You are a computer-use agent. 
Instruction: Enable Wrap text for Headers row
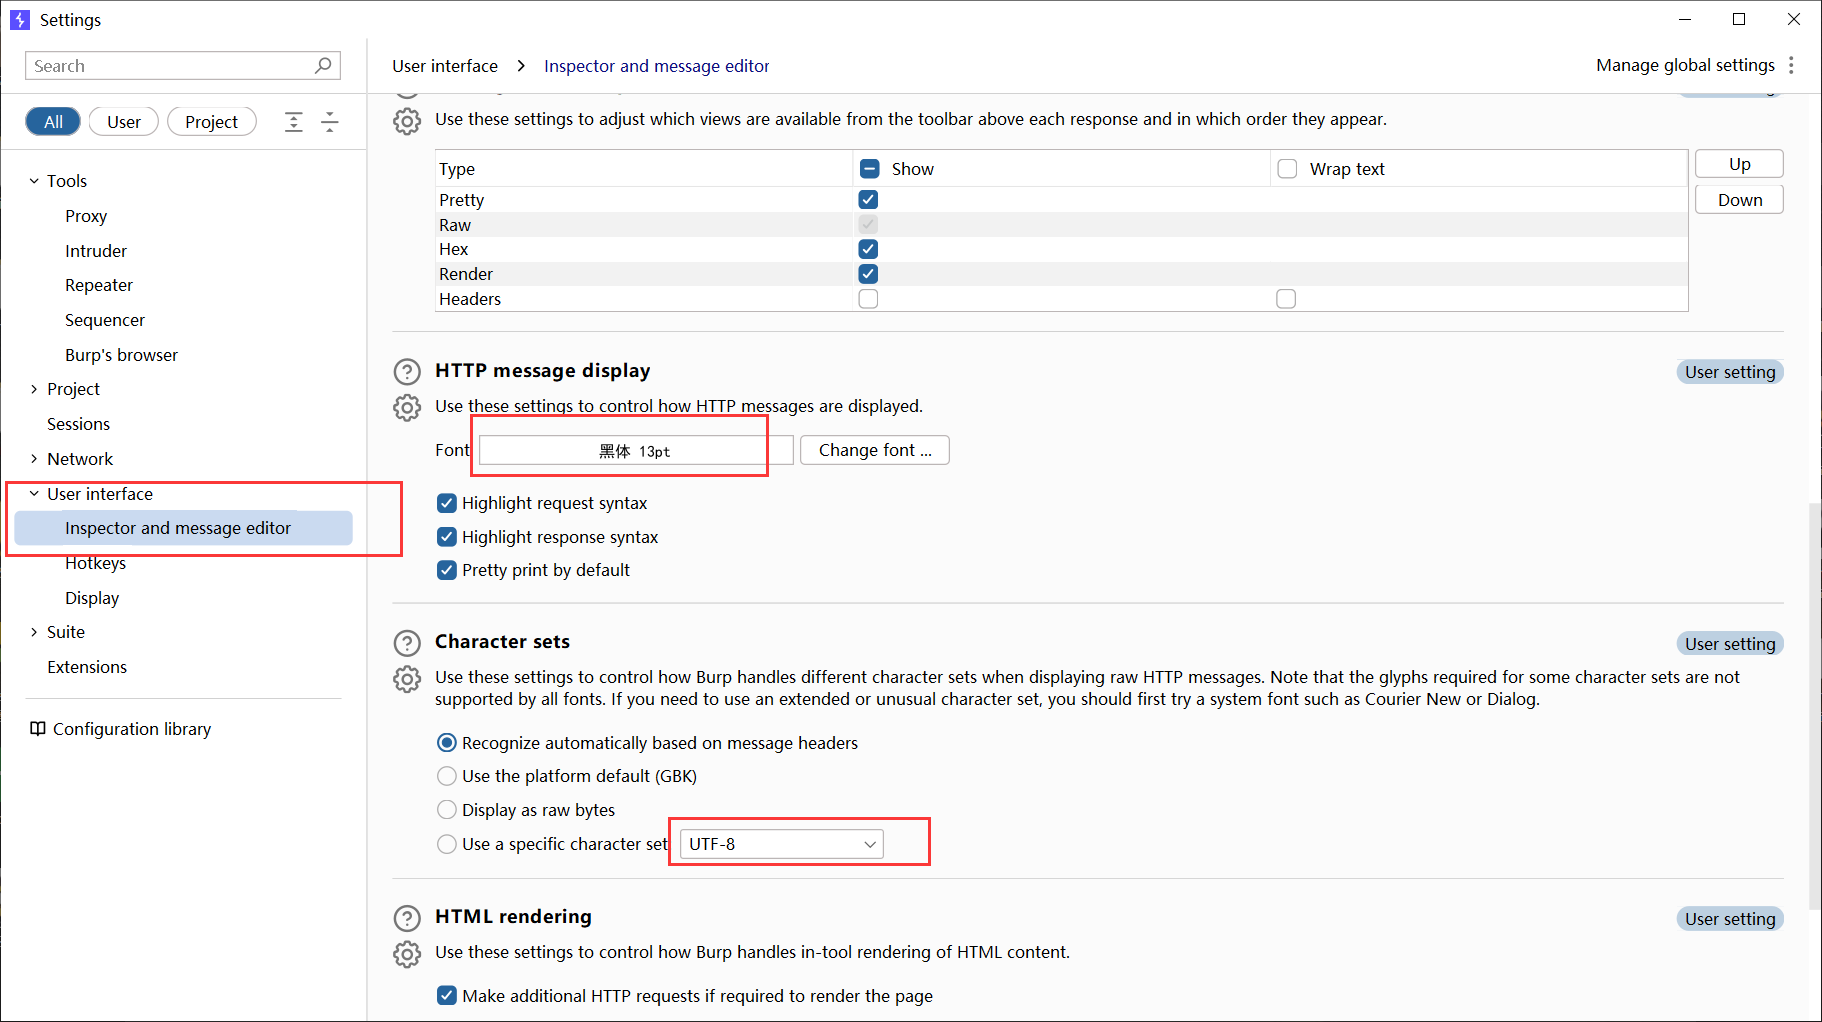click(1286, 299)
